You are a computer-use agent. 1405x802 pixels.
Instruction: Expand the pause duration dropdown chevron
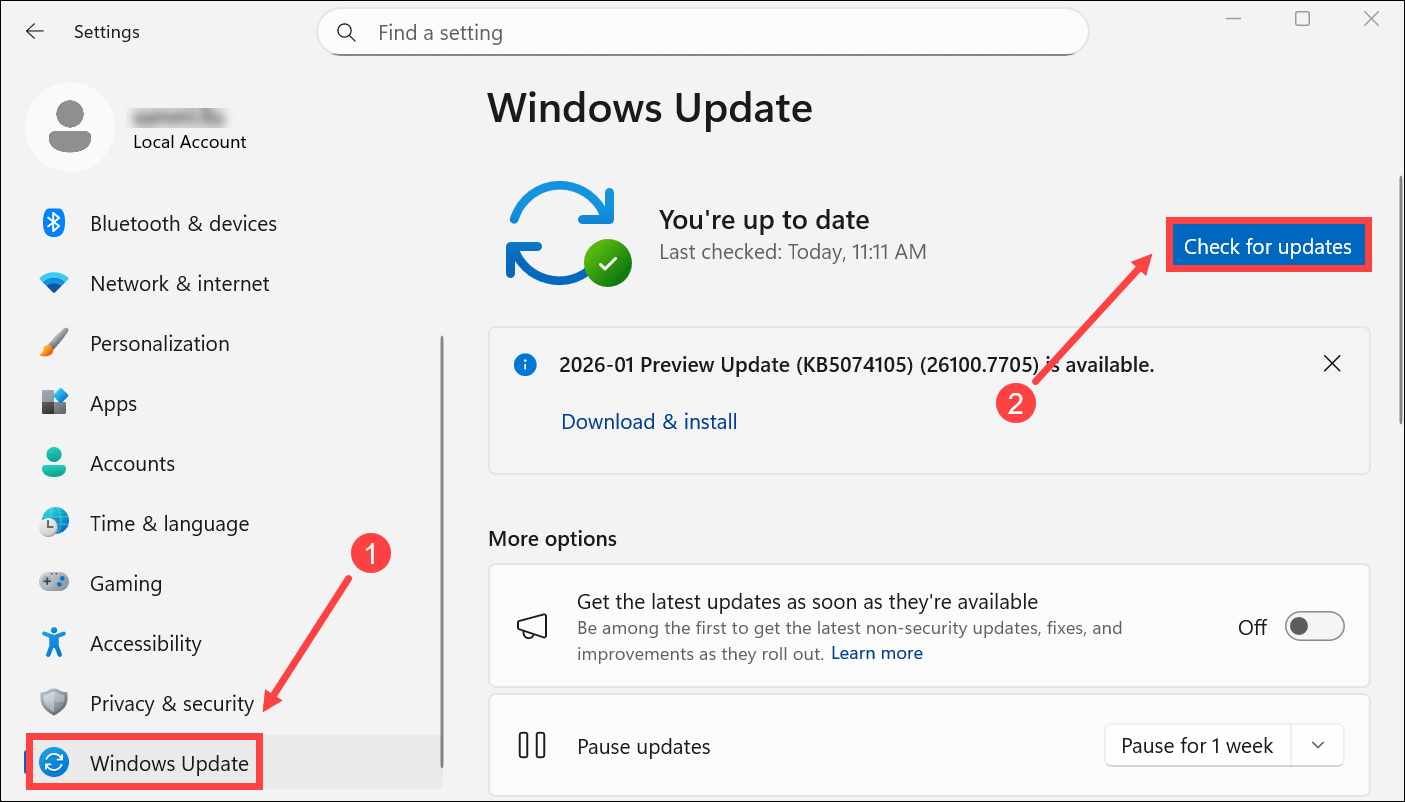(1317, 746)
